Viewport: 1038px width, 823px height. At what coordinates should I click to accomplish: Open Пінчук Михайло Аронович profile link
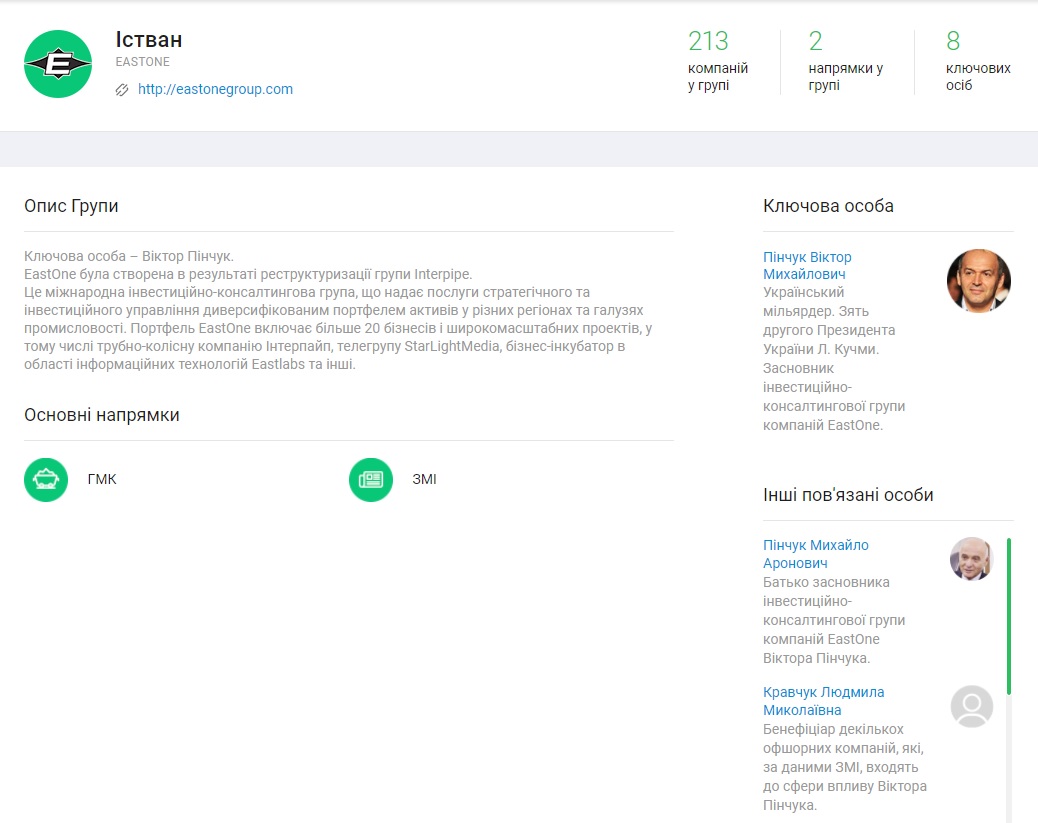click(815, 554)
